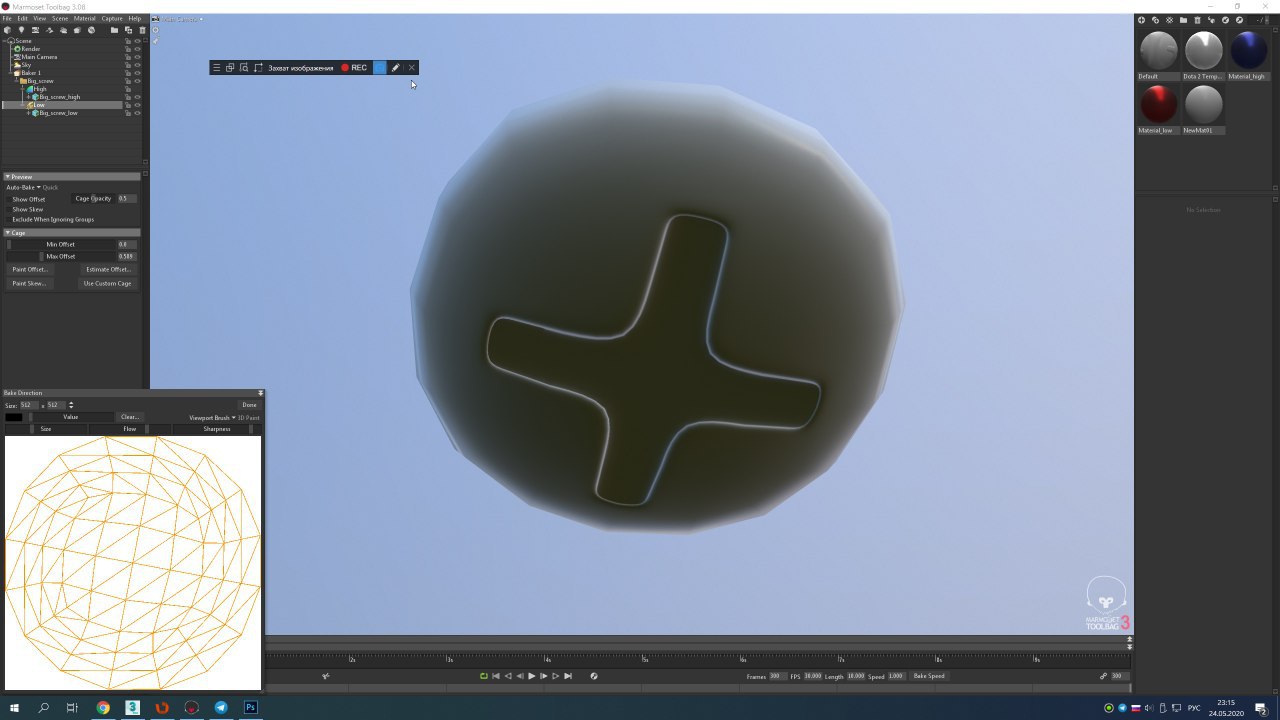
Task: Collapse the Bake Direction panel via arrows
Action: pos(260,393)
